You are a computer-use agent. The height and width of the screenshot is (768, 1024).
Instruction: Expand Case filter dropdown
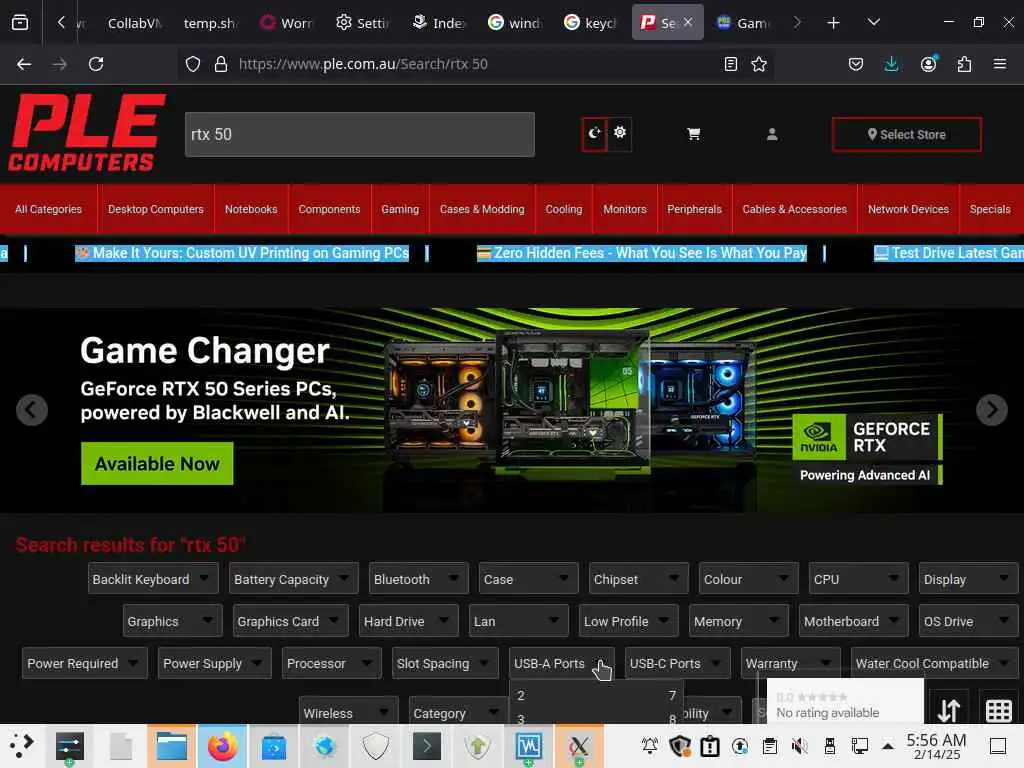click(x=528, y=579)
